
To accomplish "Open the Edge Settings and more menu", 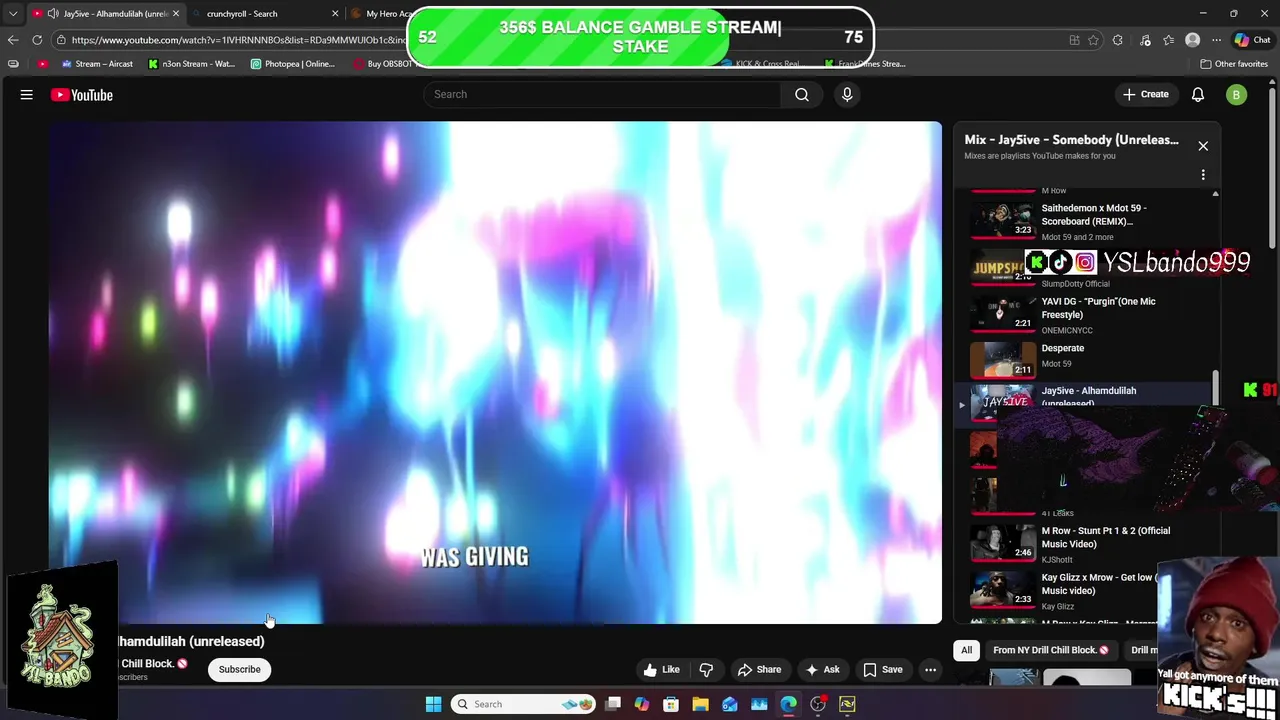I will [1215, 40].
